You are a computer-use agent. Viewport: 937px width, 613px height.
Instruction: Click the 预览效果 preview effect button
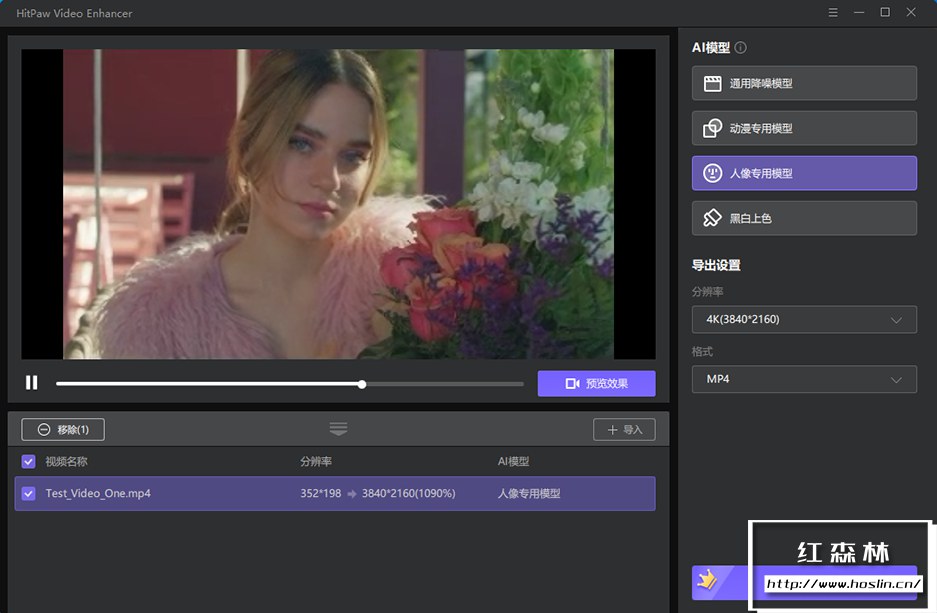tap(596, 384)
